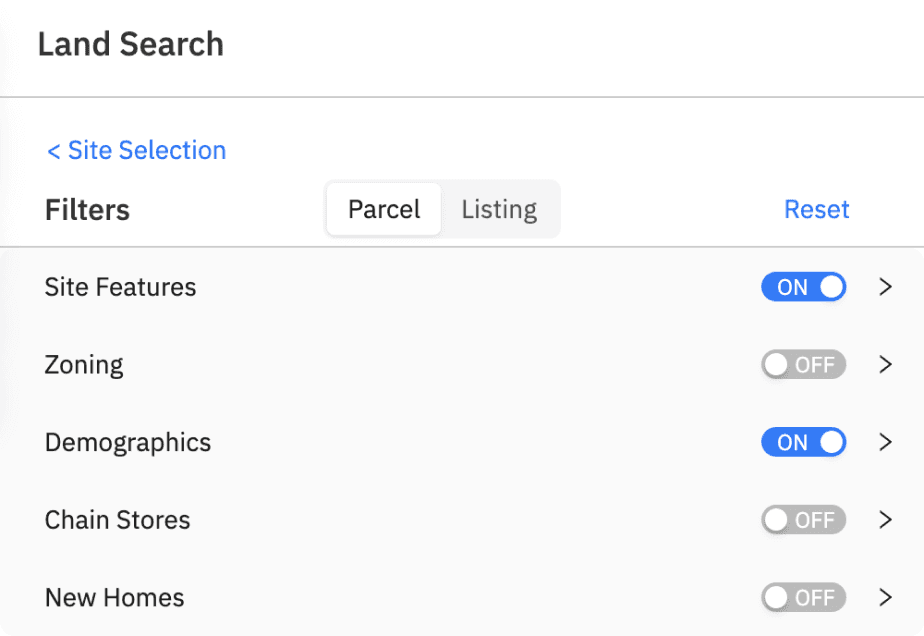Turn on the Chain Stores toggle
924x636 pixels.
click(803, 520)
